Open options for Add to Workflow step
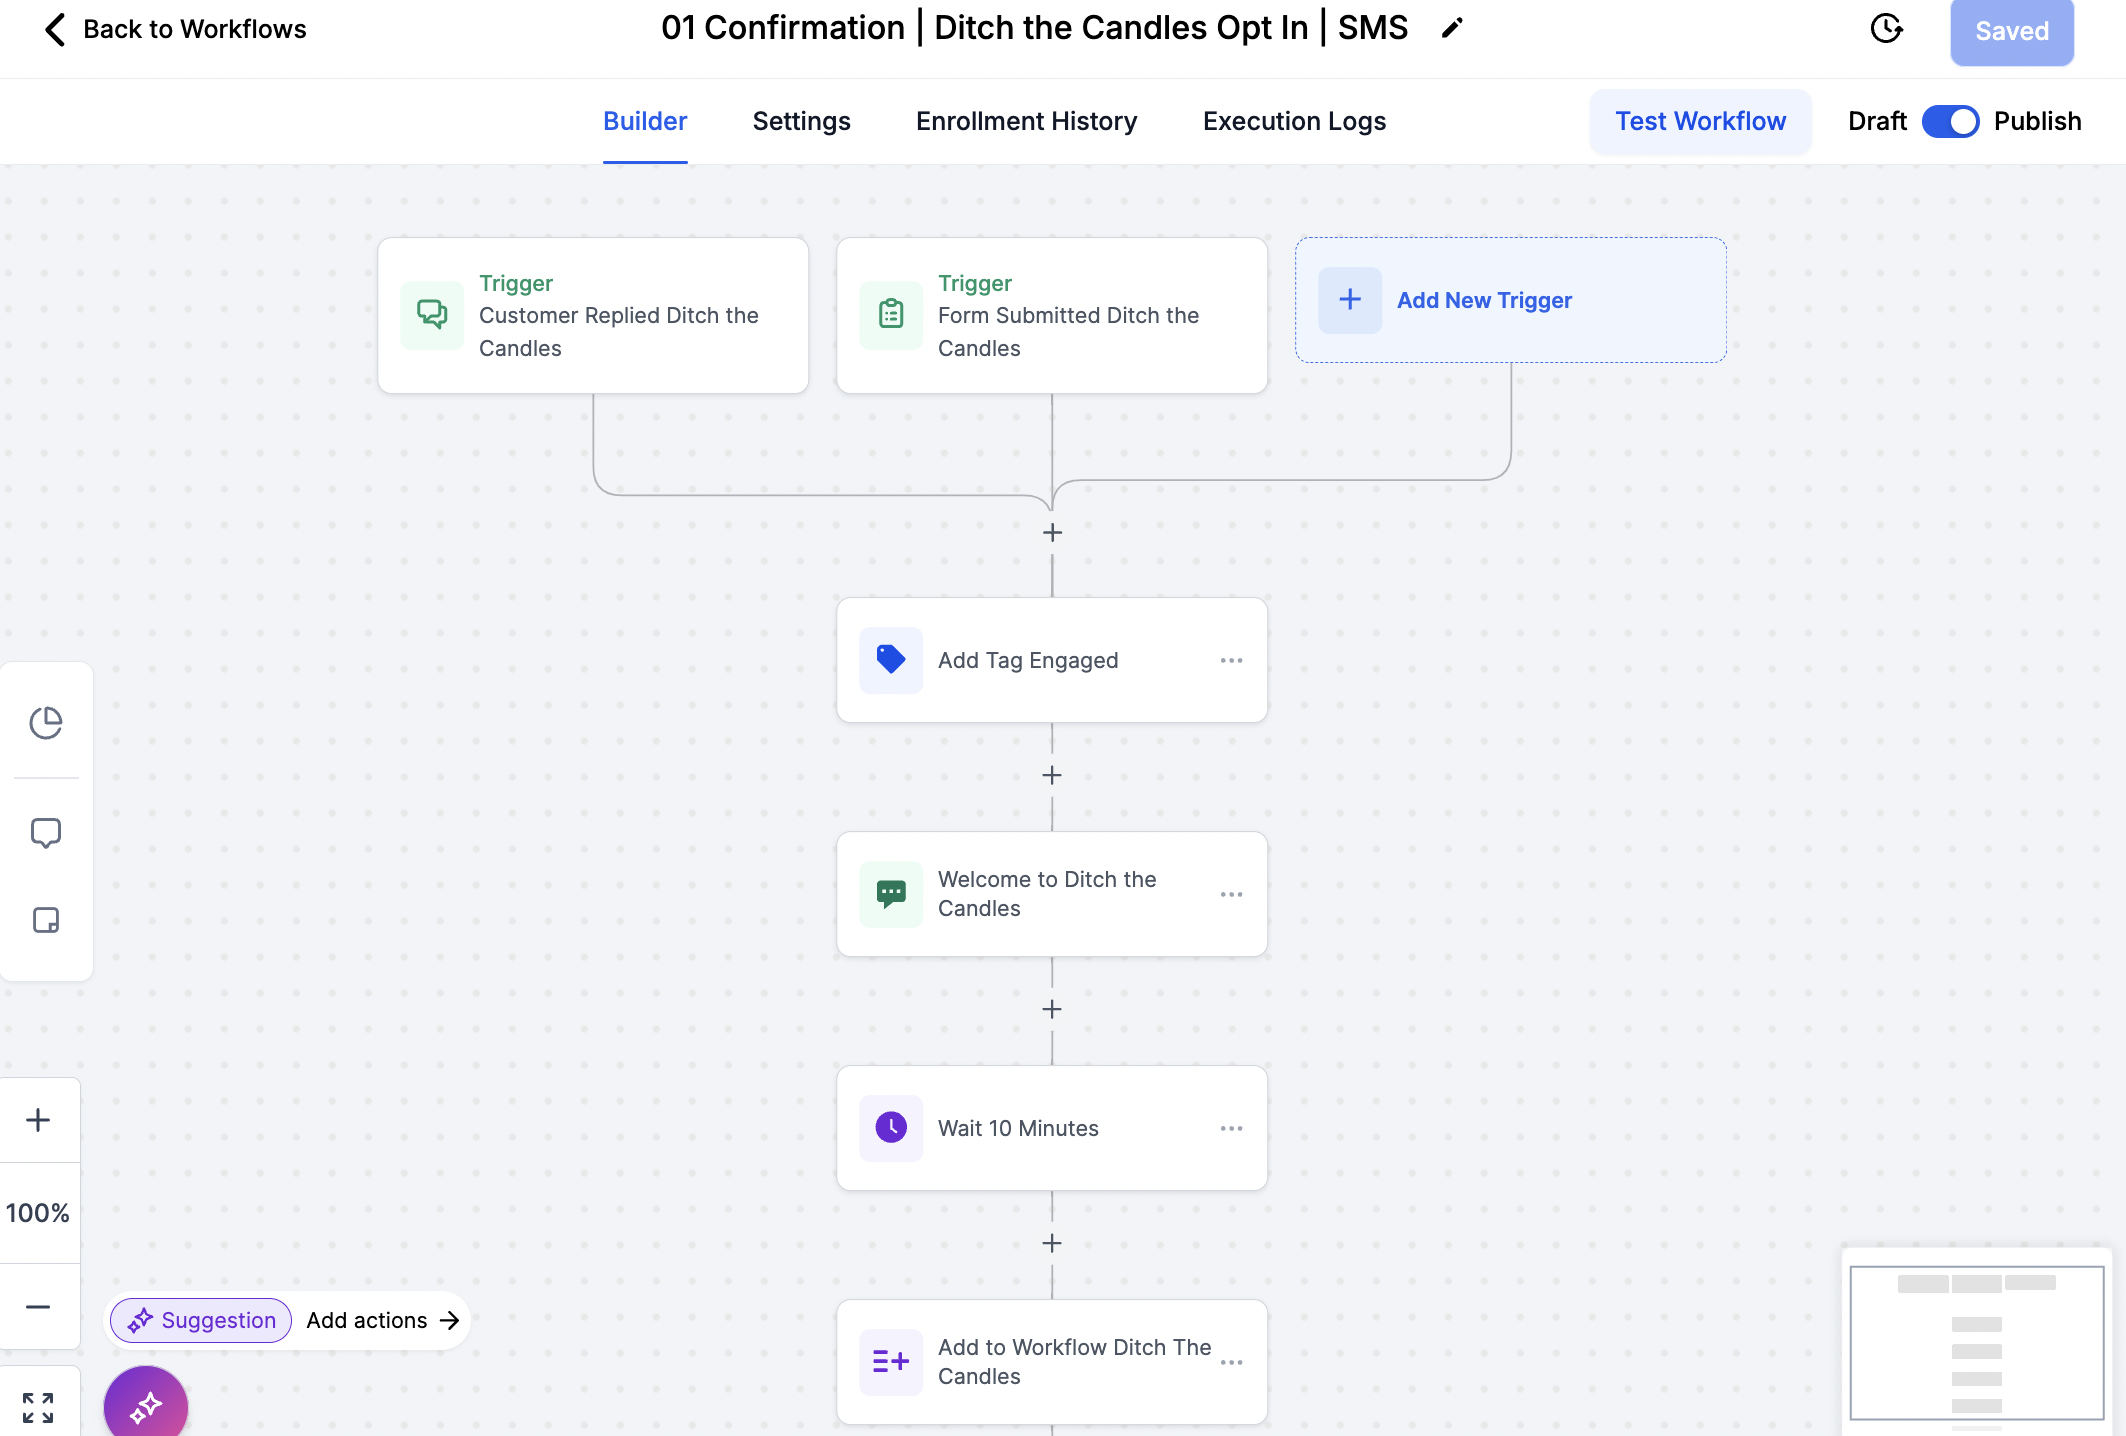The image size is (2126, 1436). pos(1231,1362)
